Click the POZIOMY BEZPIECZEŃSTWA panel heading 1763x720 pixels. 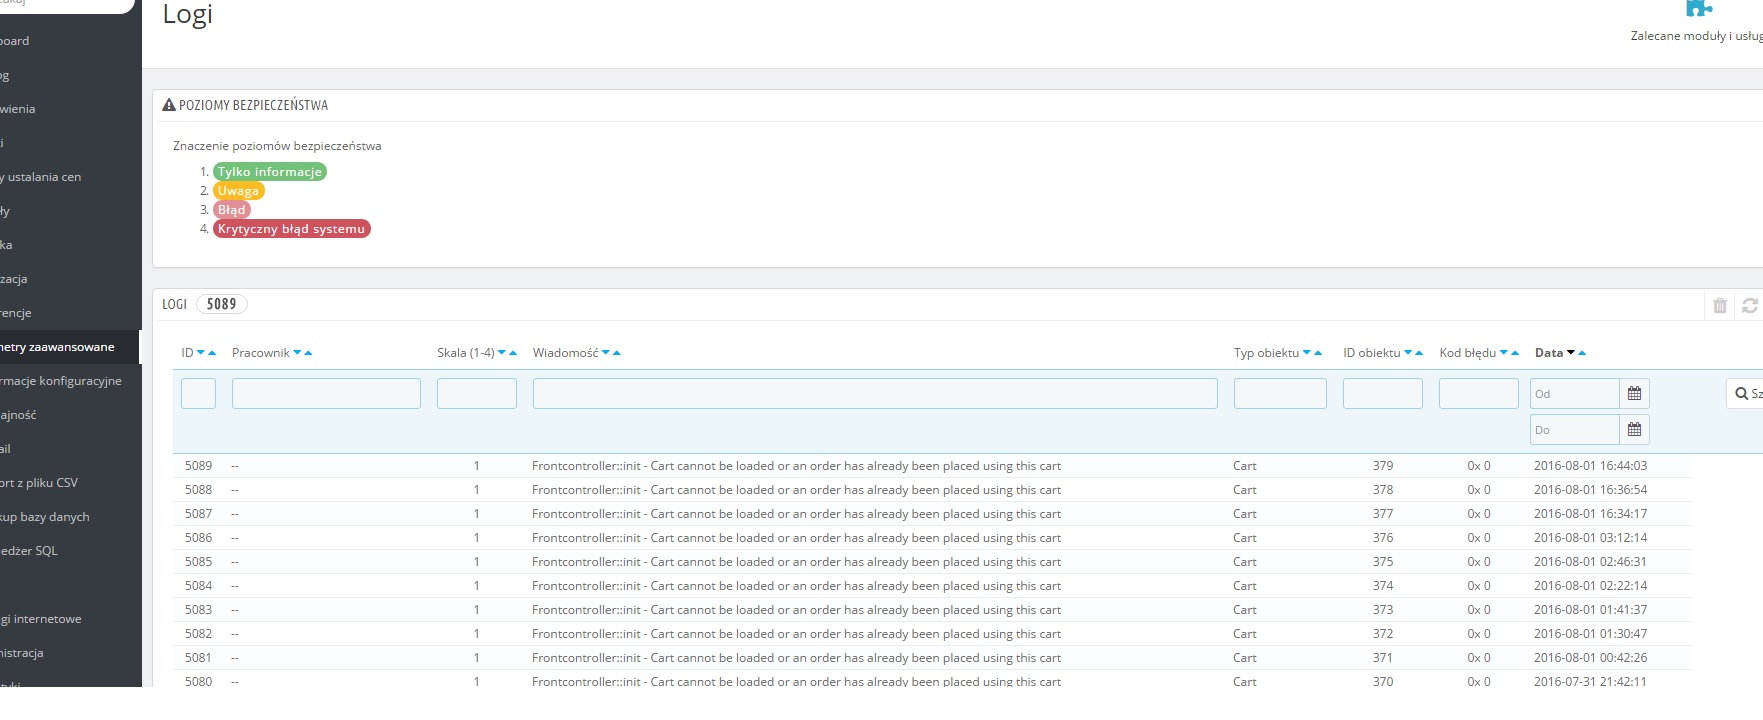(x=253, y=105)
